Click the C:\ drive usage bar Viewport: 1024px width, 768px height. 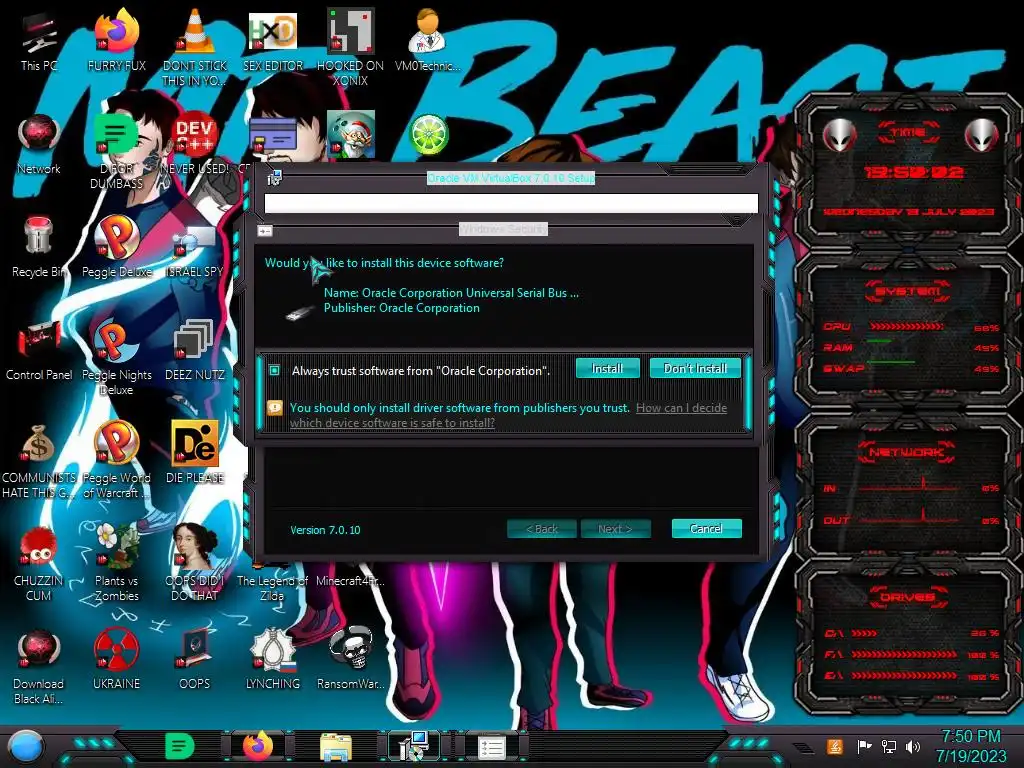[x=864, y=633]
